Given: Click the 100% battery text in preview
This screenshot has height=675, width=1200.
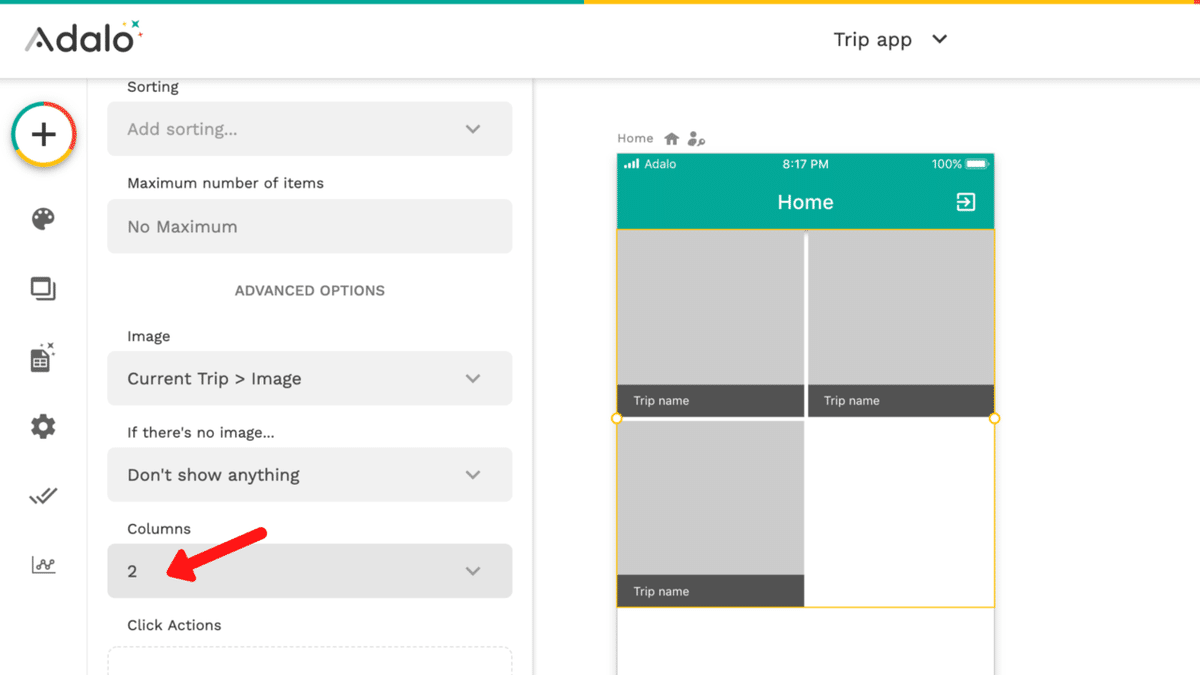Looking at the screenshot, I should [946, 164].
